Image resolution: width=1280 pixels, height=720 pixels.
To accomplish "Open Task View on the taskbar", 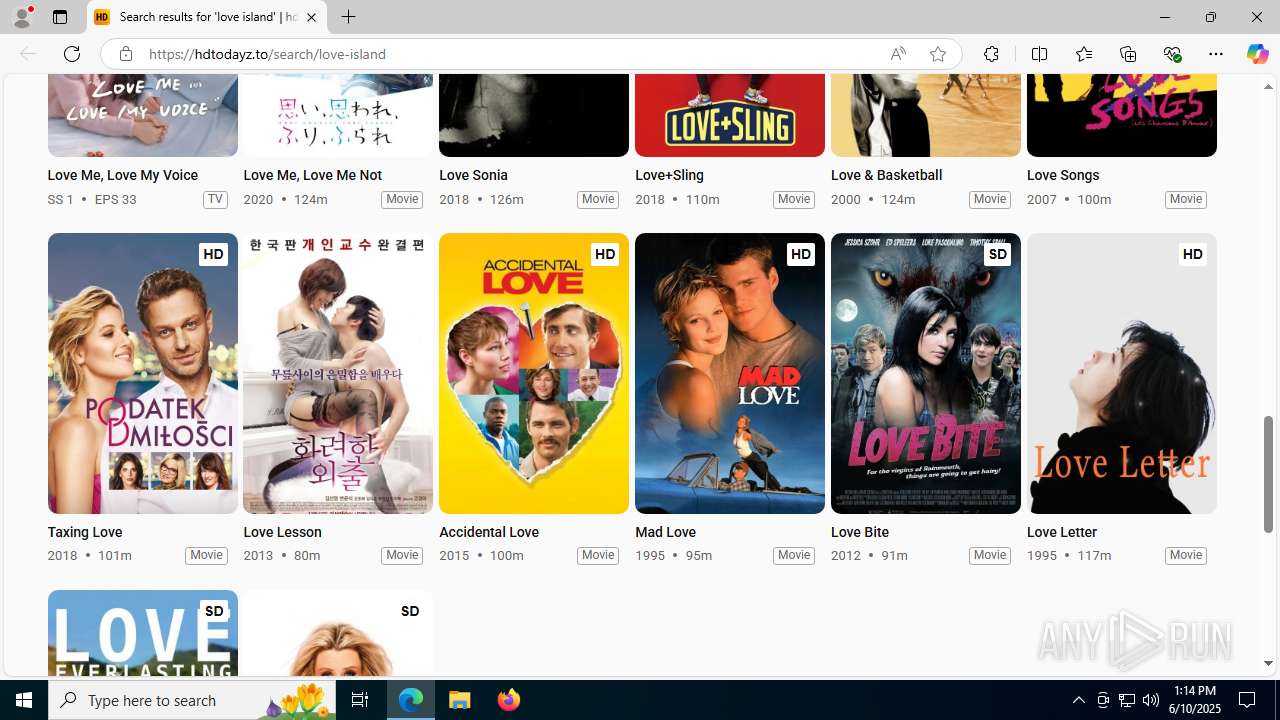I will [360, 700].
